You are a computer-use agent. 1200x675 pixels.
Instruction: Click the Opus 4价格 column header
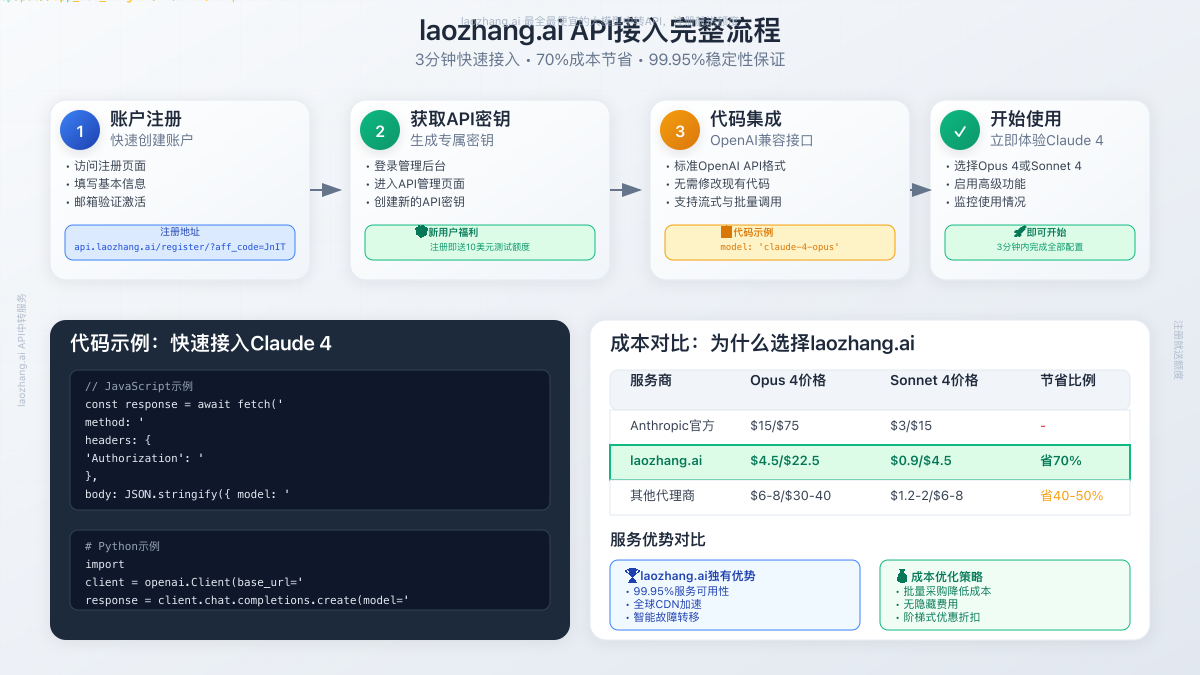[788, 380]
